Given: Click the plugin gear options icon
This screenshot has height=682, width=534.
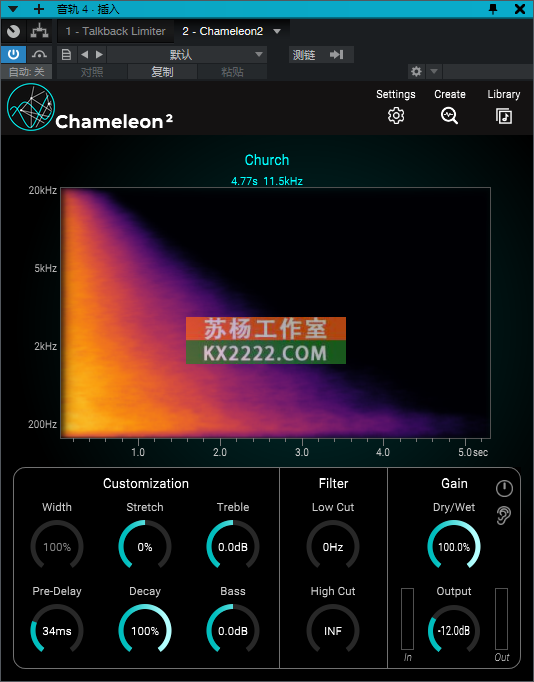Looking at the screenshot, I should click(x=416, y=71).
